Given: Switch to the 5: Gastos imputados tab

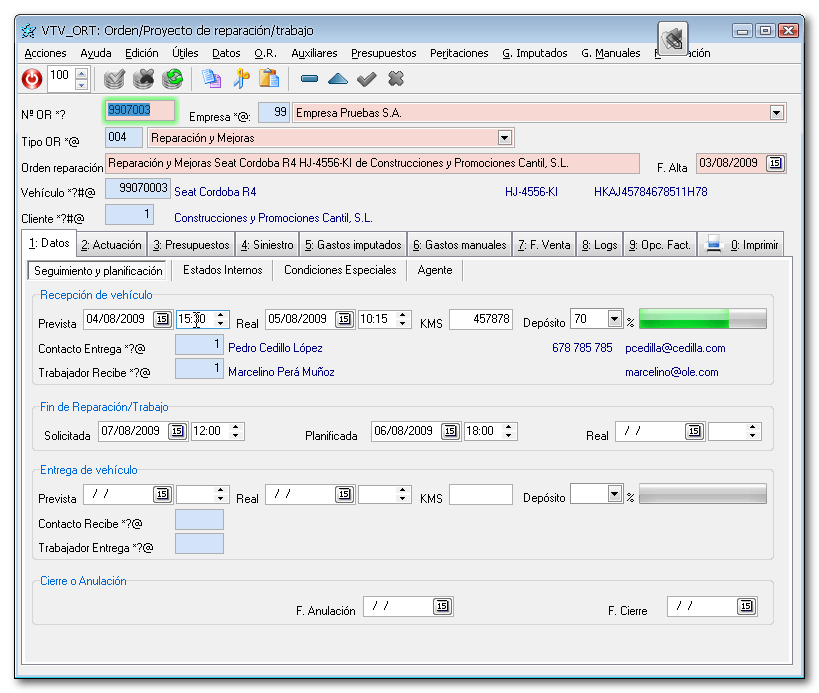Looking at the screenshot, I should pyautogui.click(x=353, y=245).
